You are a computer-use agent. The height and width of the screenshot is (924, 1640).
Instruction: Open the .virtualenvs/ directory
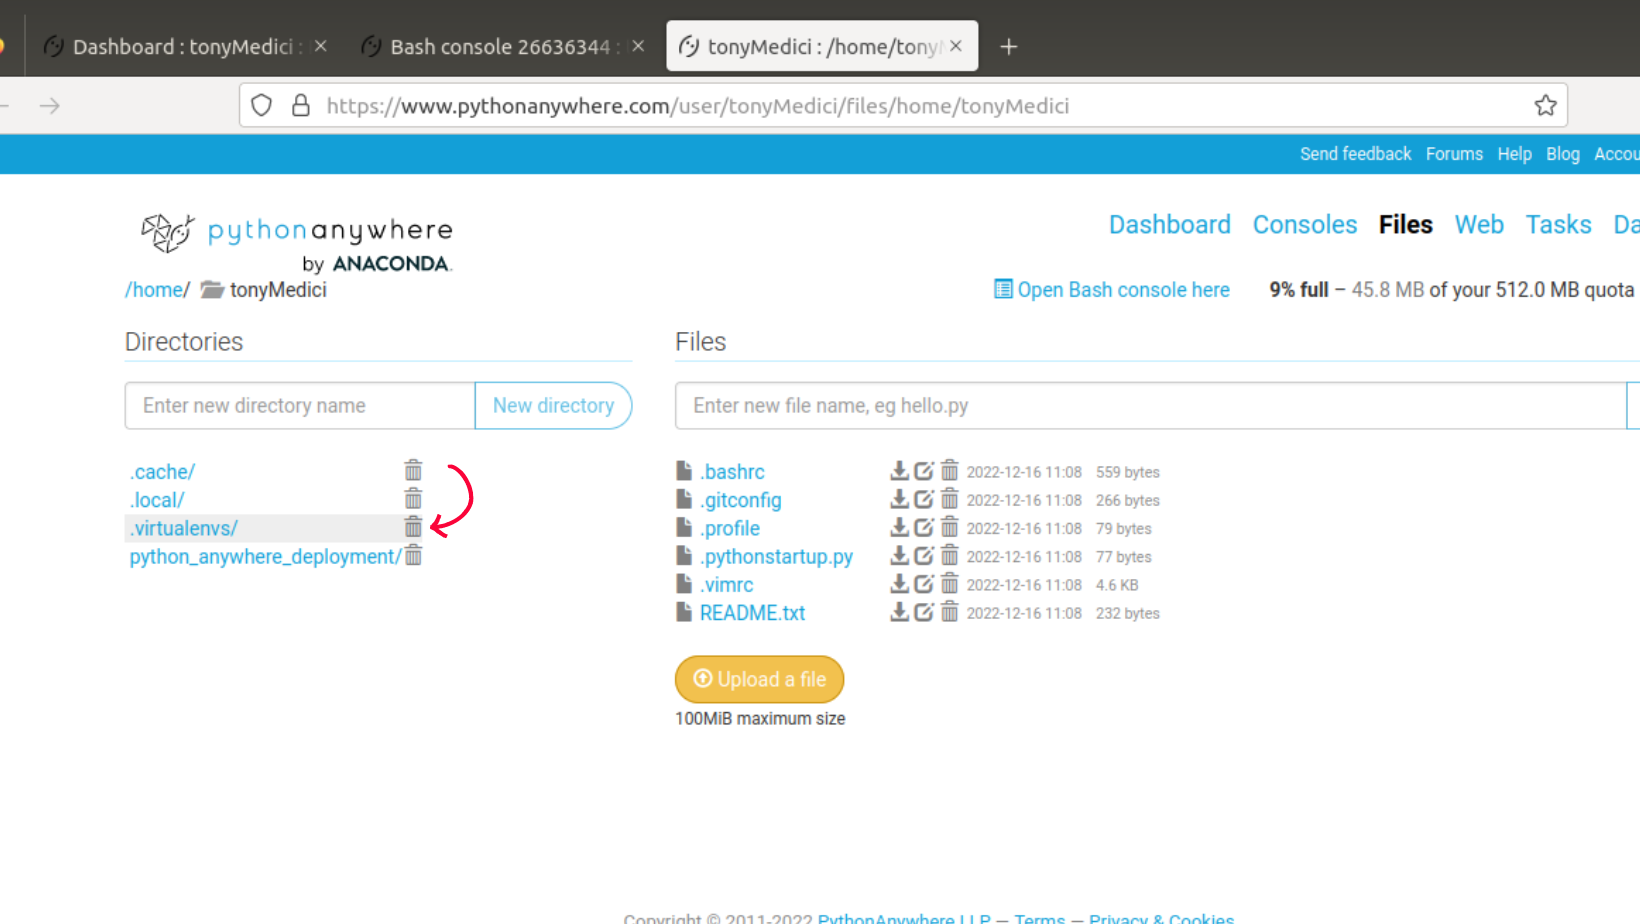[x=184, y=527]
